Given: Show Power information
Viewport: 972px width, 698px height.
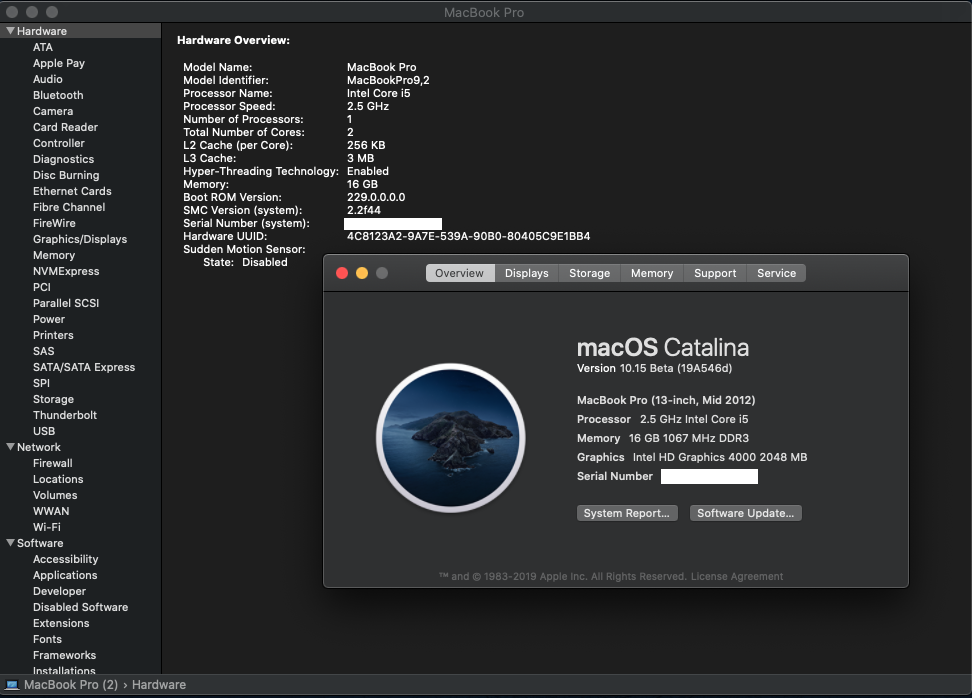Looking at the screenshot, I should click(x=49, y=319).
